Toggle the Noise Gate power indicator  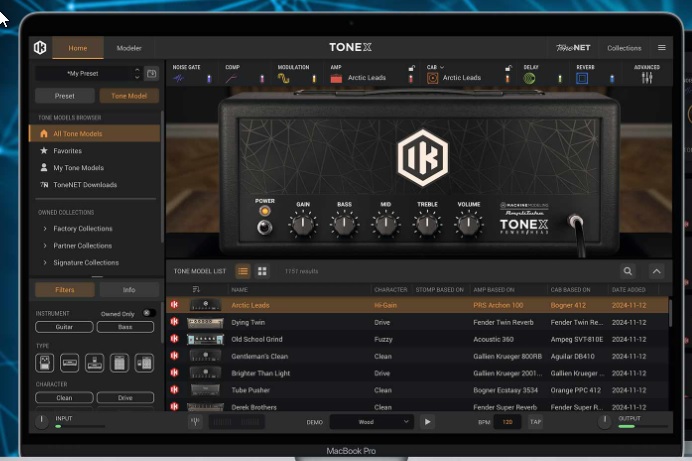click(x=209, y=79)
